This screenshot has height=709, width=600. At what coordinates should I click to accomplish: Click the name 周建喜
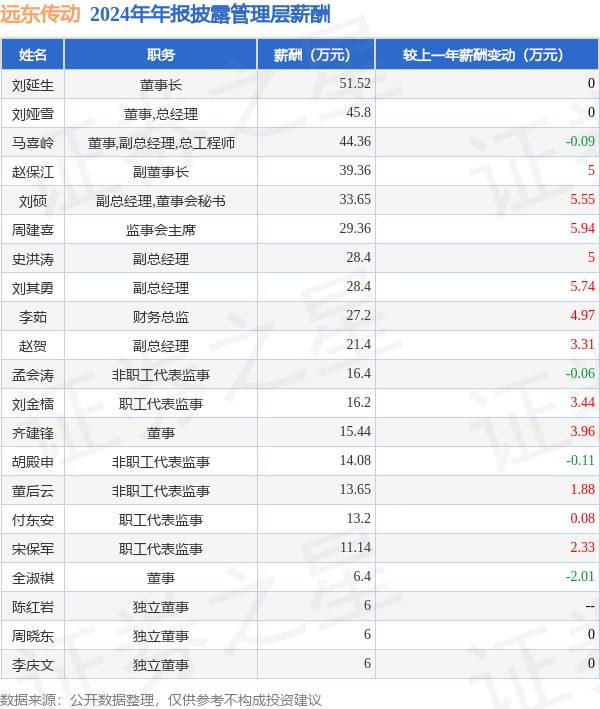pos(33,230)
